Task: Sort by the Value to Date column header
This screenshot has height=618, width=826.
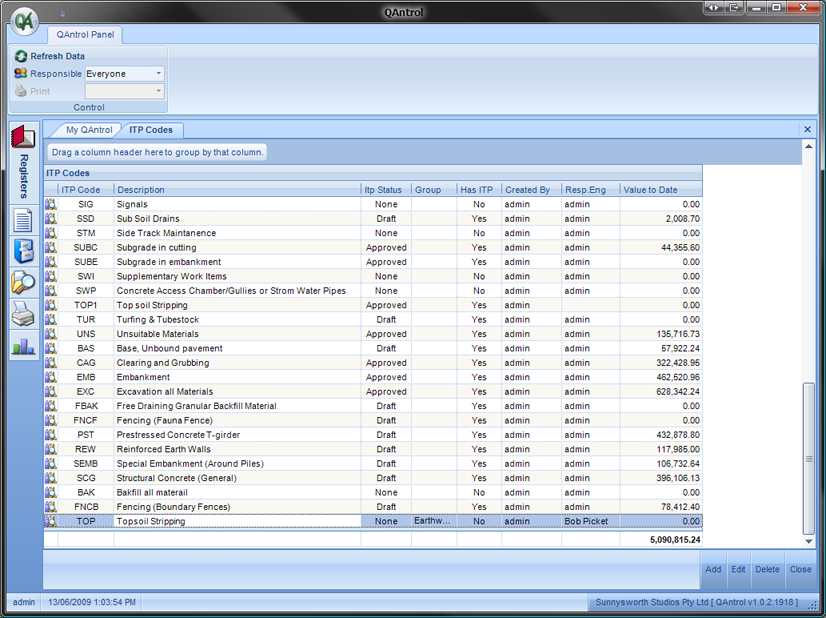Action: (660, 190)
